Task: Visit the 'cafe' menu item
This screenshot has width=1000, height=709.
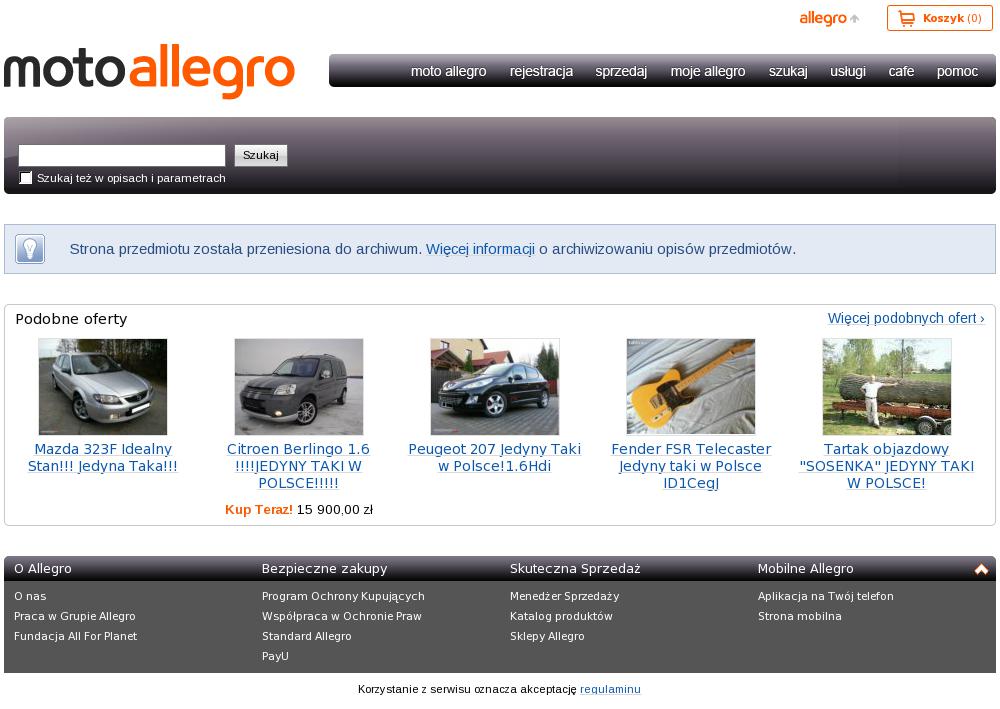Action: 901,71
